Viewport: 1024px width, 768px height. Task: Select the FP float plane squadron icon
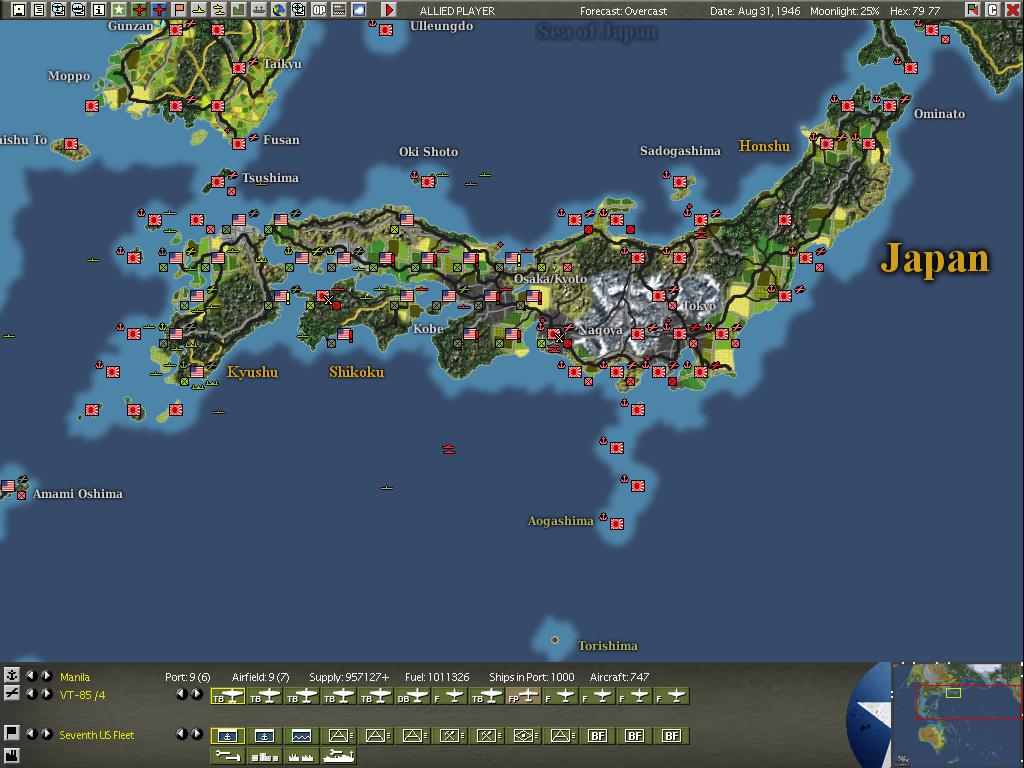point(523,697)
